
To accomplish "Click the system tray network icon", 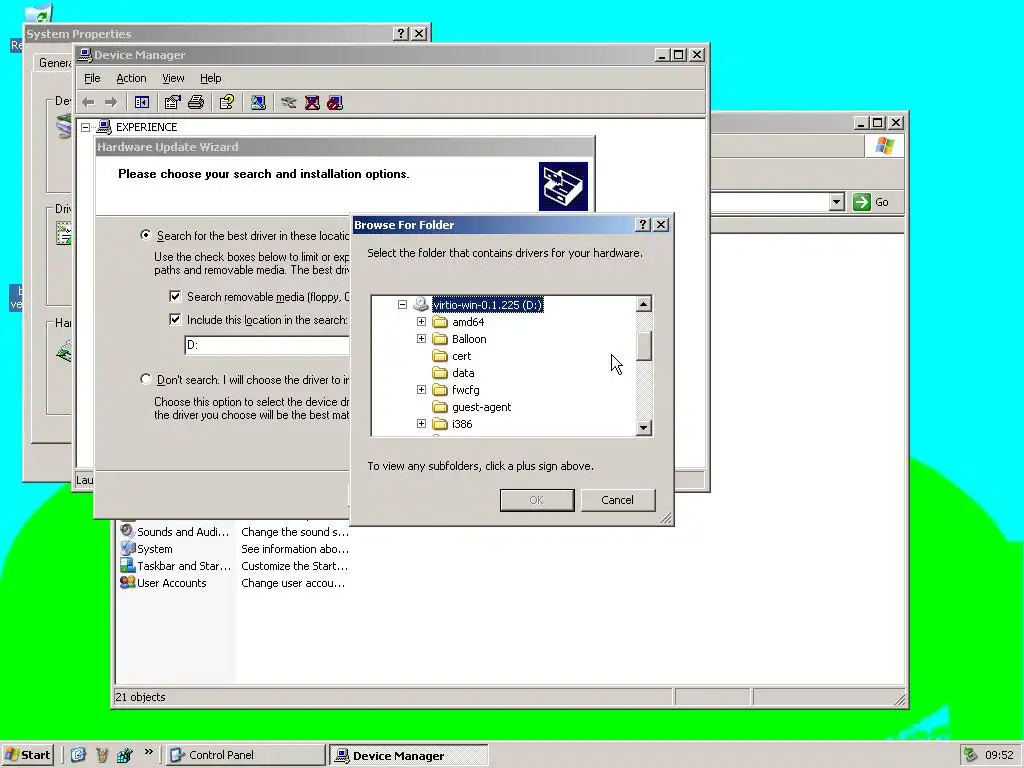I will (x=970, y=755).
